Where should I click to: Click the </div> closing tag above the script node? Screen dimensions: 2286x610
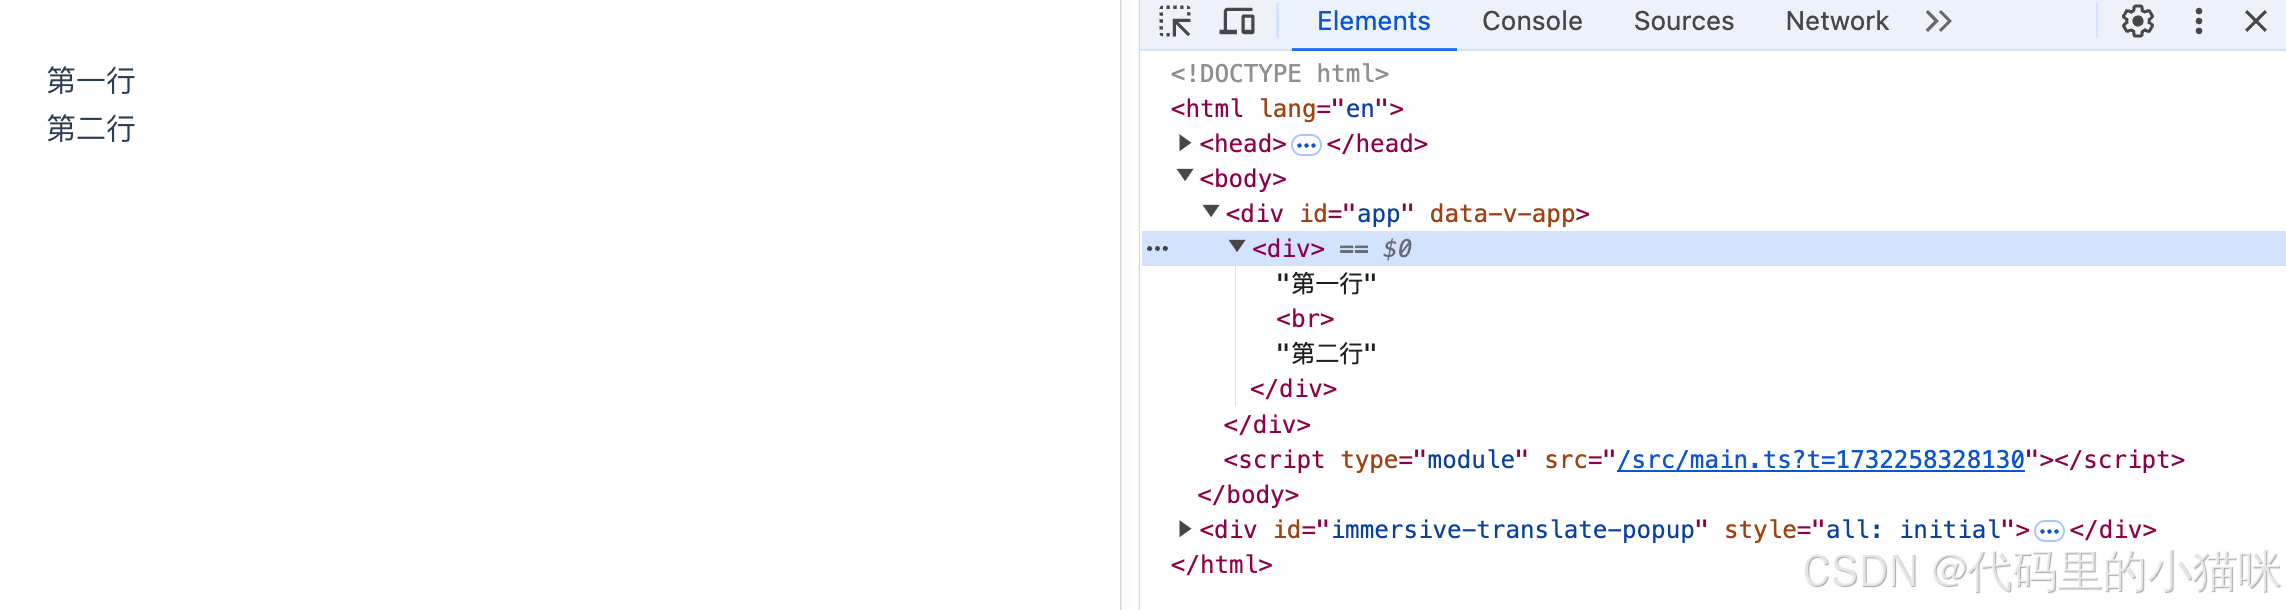1267,425
